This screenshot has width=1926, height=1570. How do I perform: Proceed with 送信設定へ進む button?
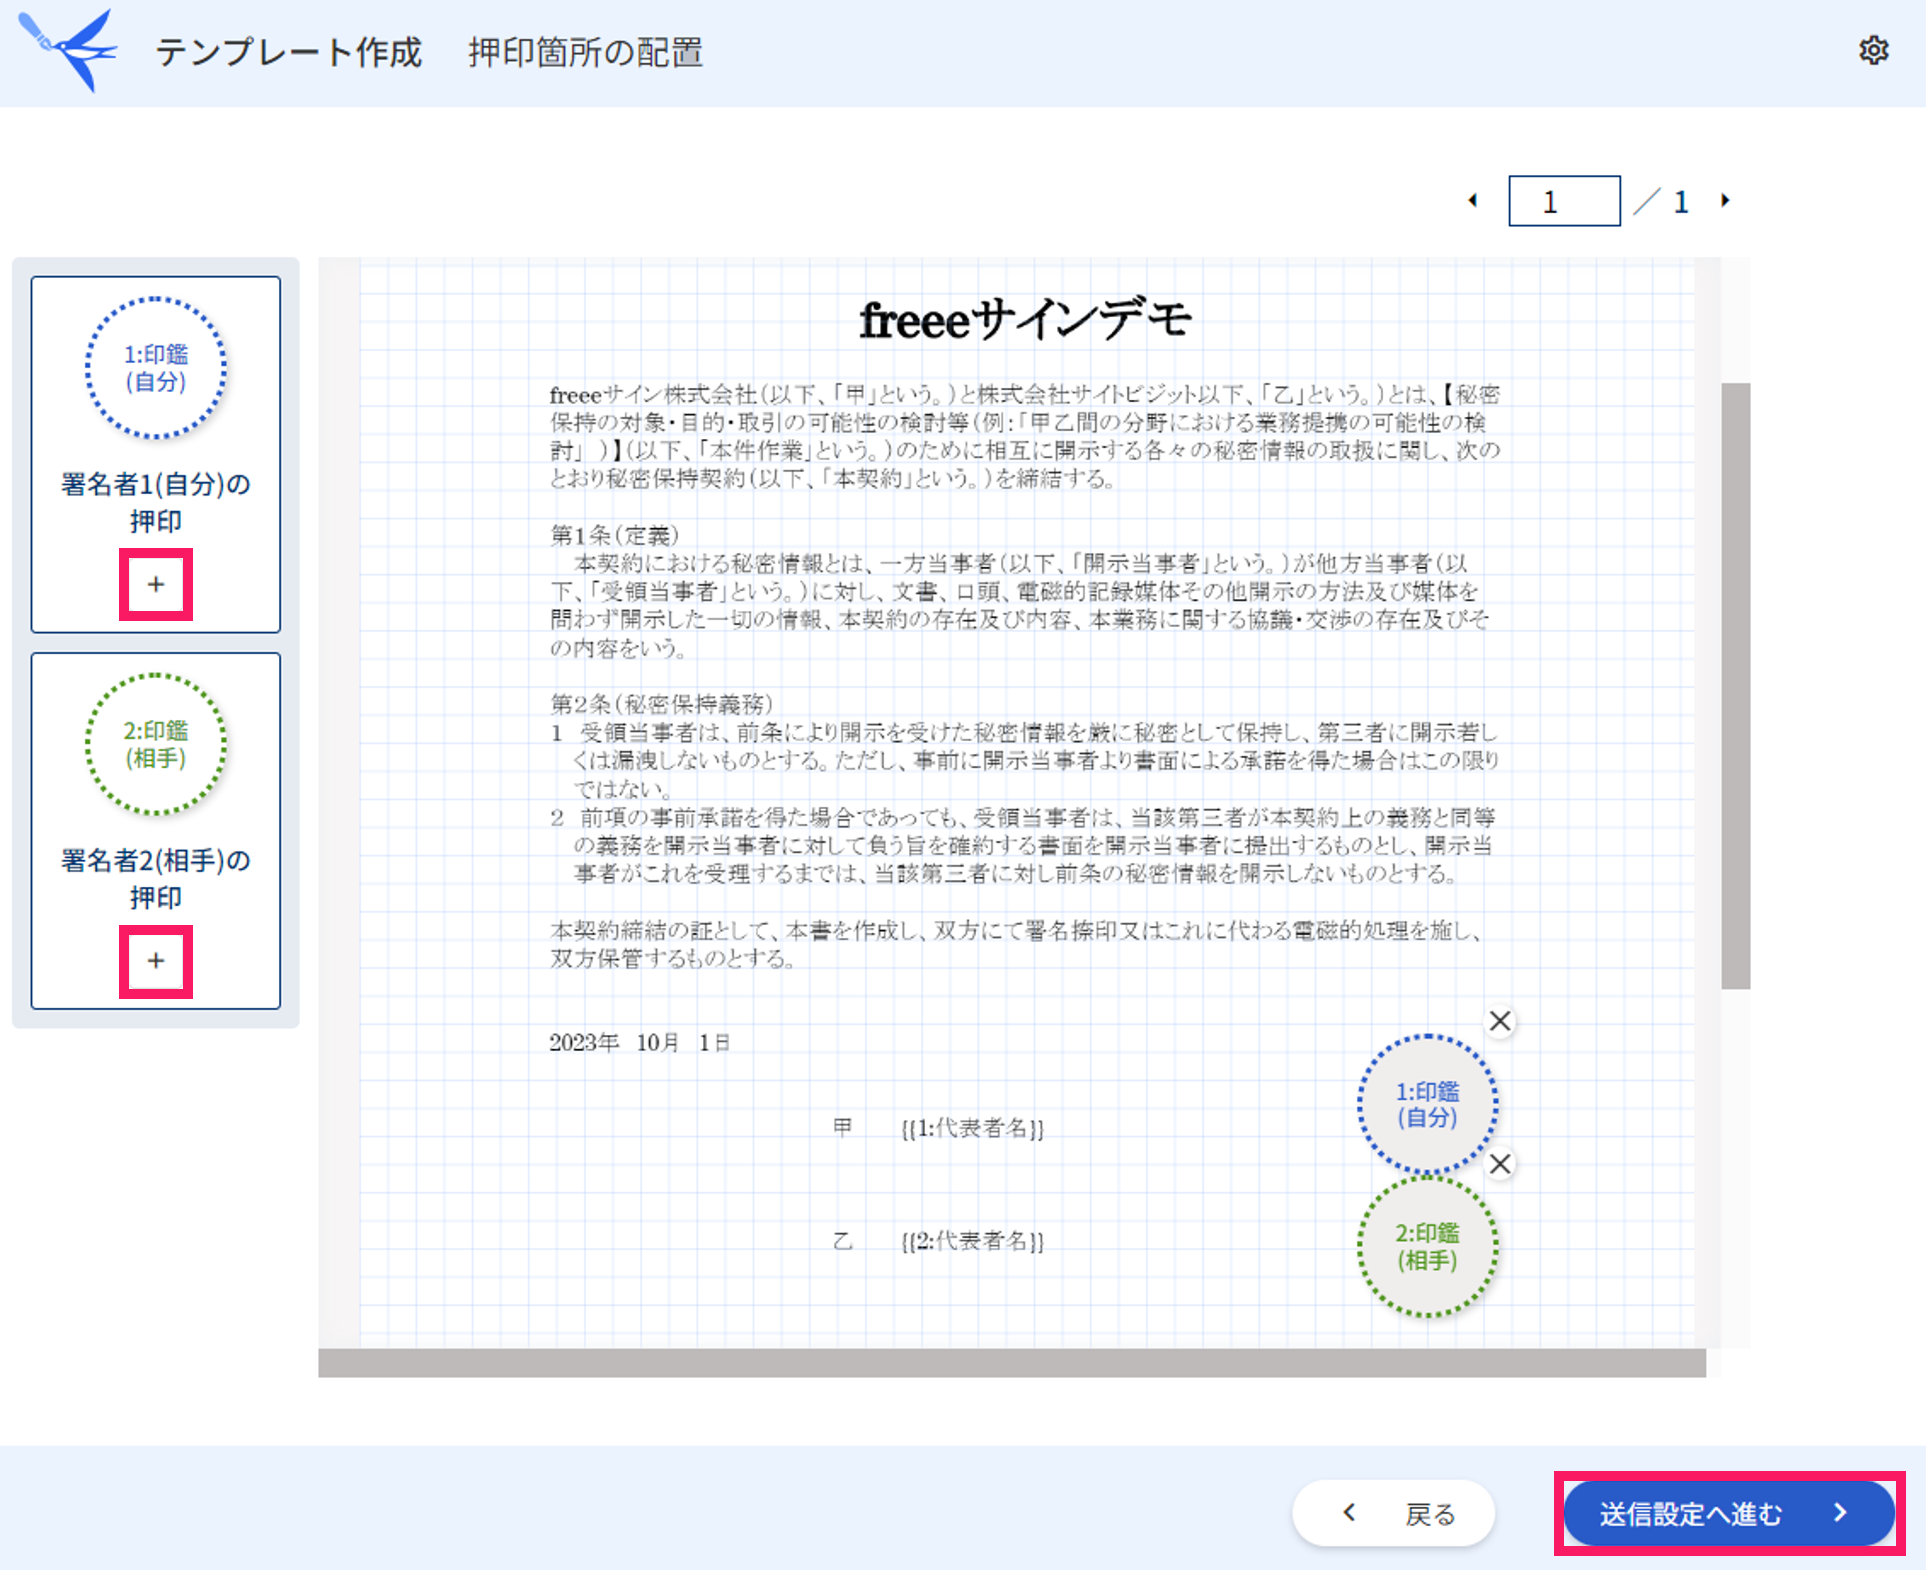tap(1728, 1513)
